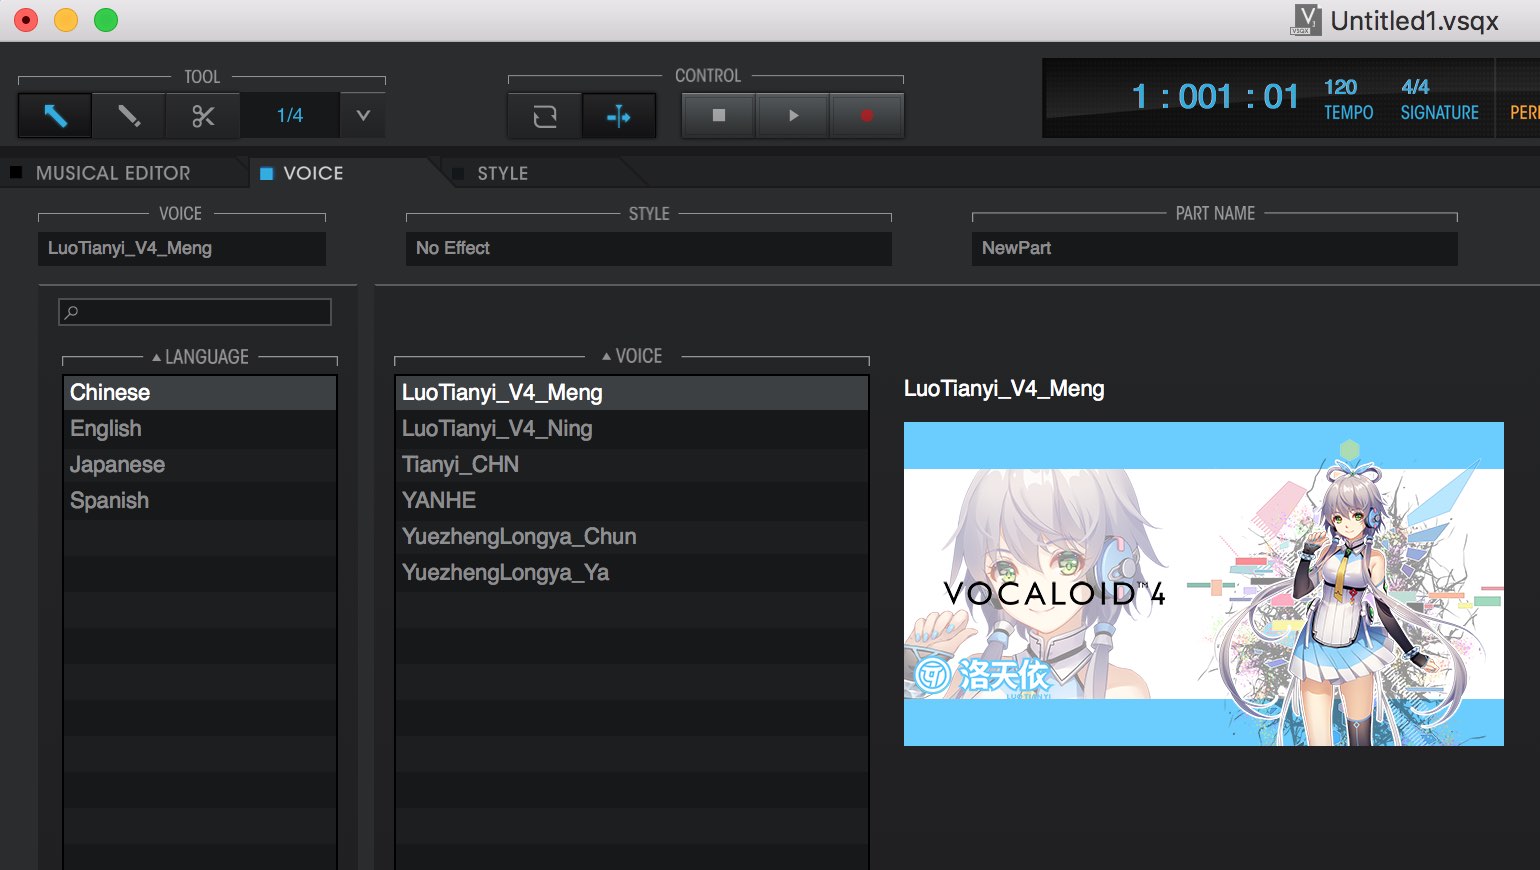Click the Untitled1.vsqx document icon

tap(1307, 20)
